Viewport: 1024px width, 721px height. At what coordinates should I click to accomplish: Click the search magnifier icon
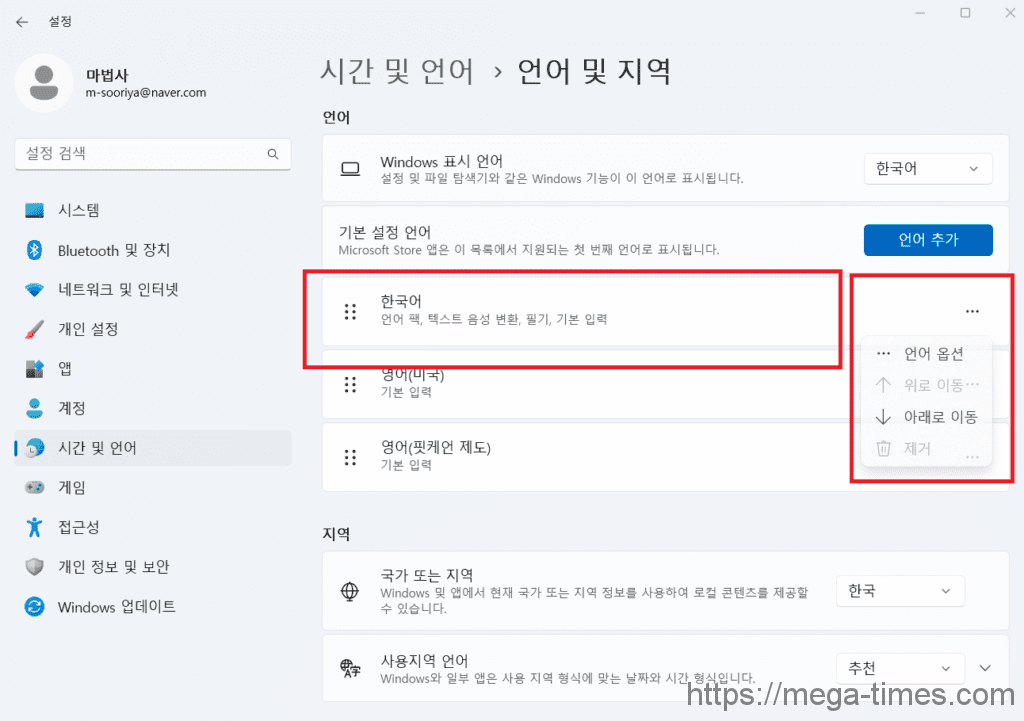(x=272, y=154)
